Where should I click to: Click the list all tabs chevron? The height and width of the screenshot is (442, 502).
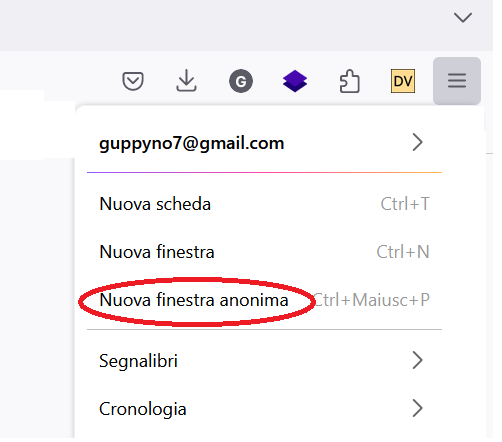click(463, 17)
